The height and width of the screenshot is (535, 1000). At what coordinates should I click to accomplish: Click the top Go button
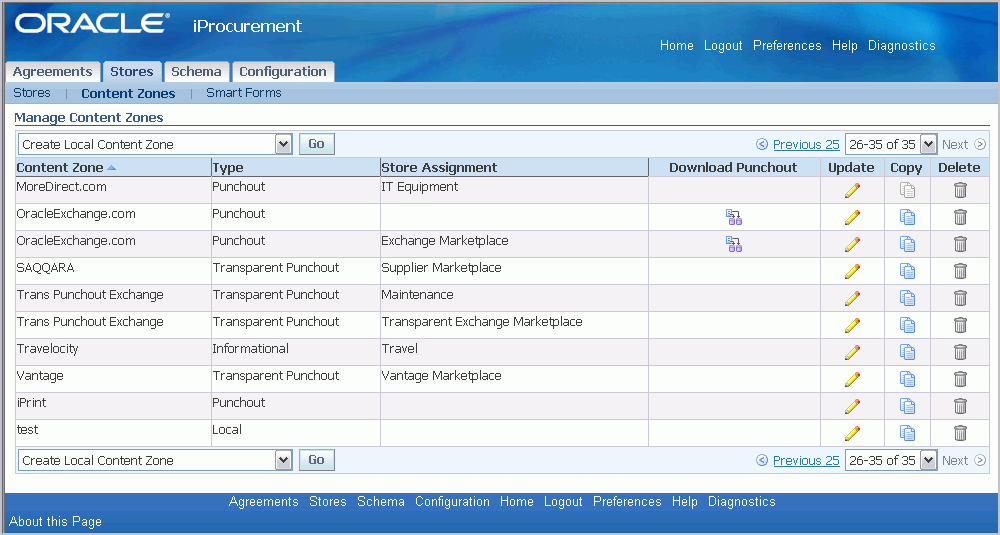click(316, 144)
